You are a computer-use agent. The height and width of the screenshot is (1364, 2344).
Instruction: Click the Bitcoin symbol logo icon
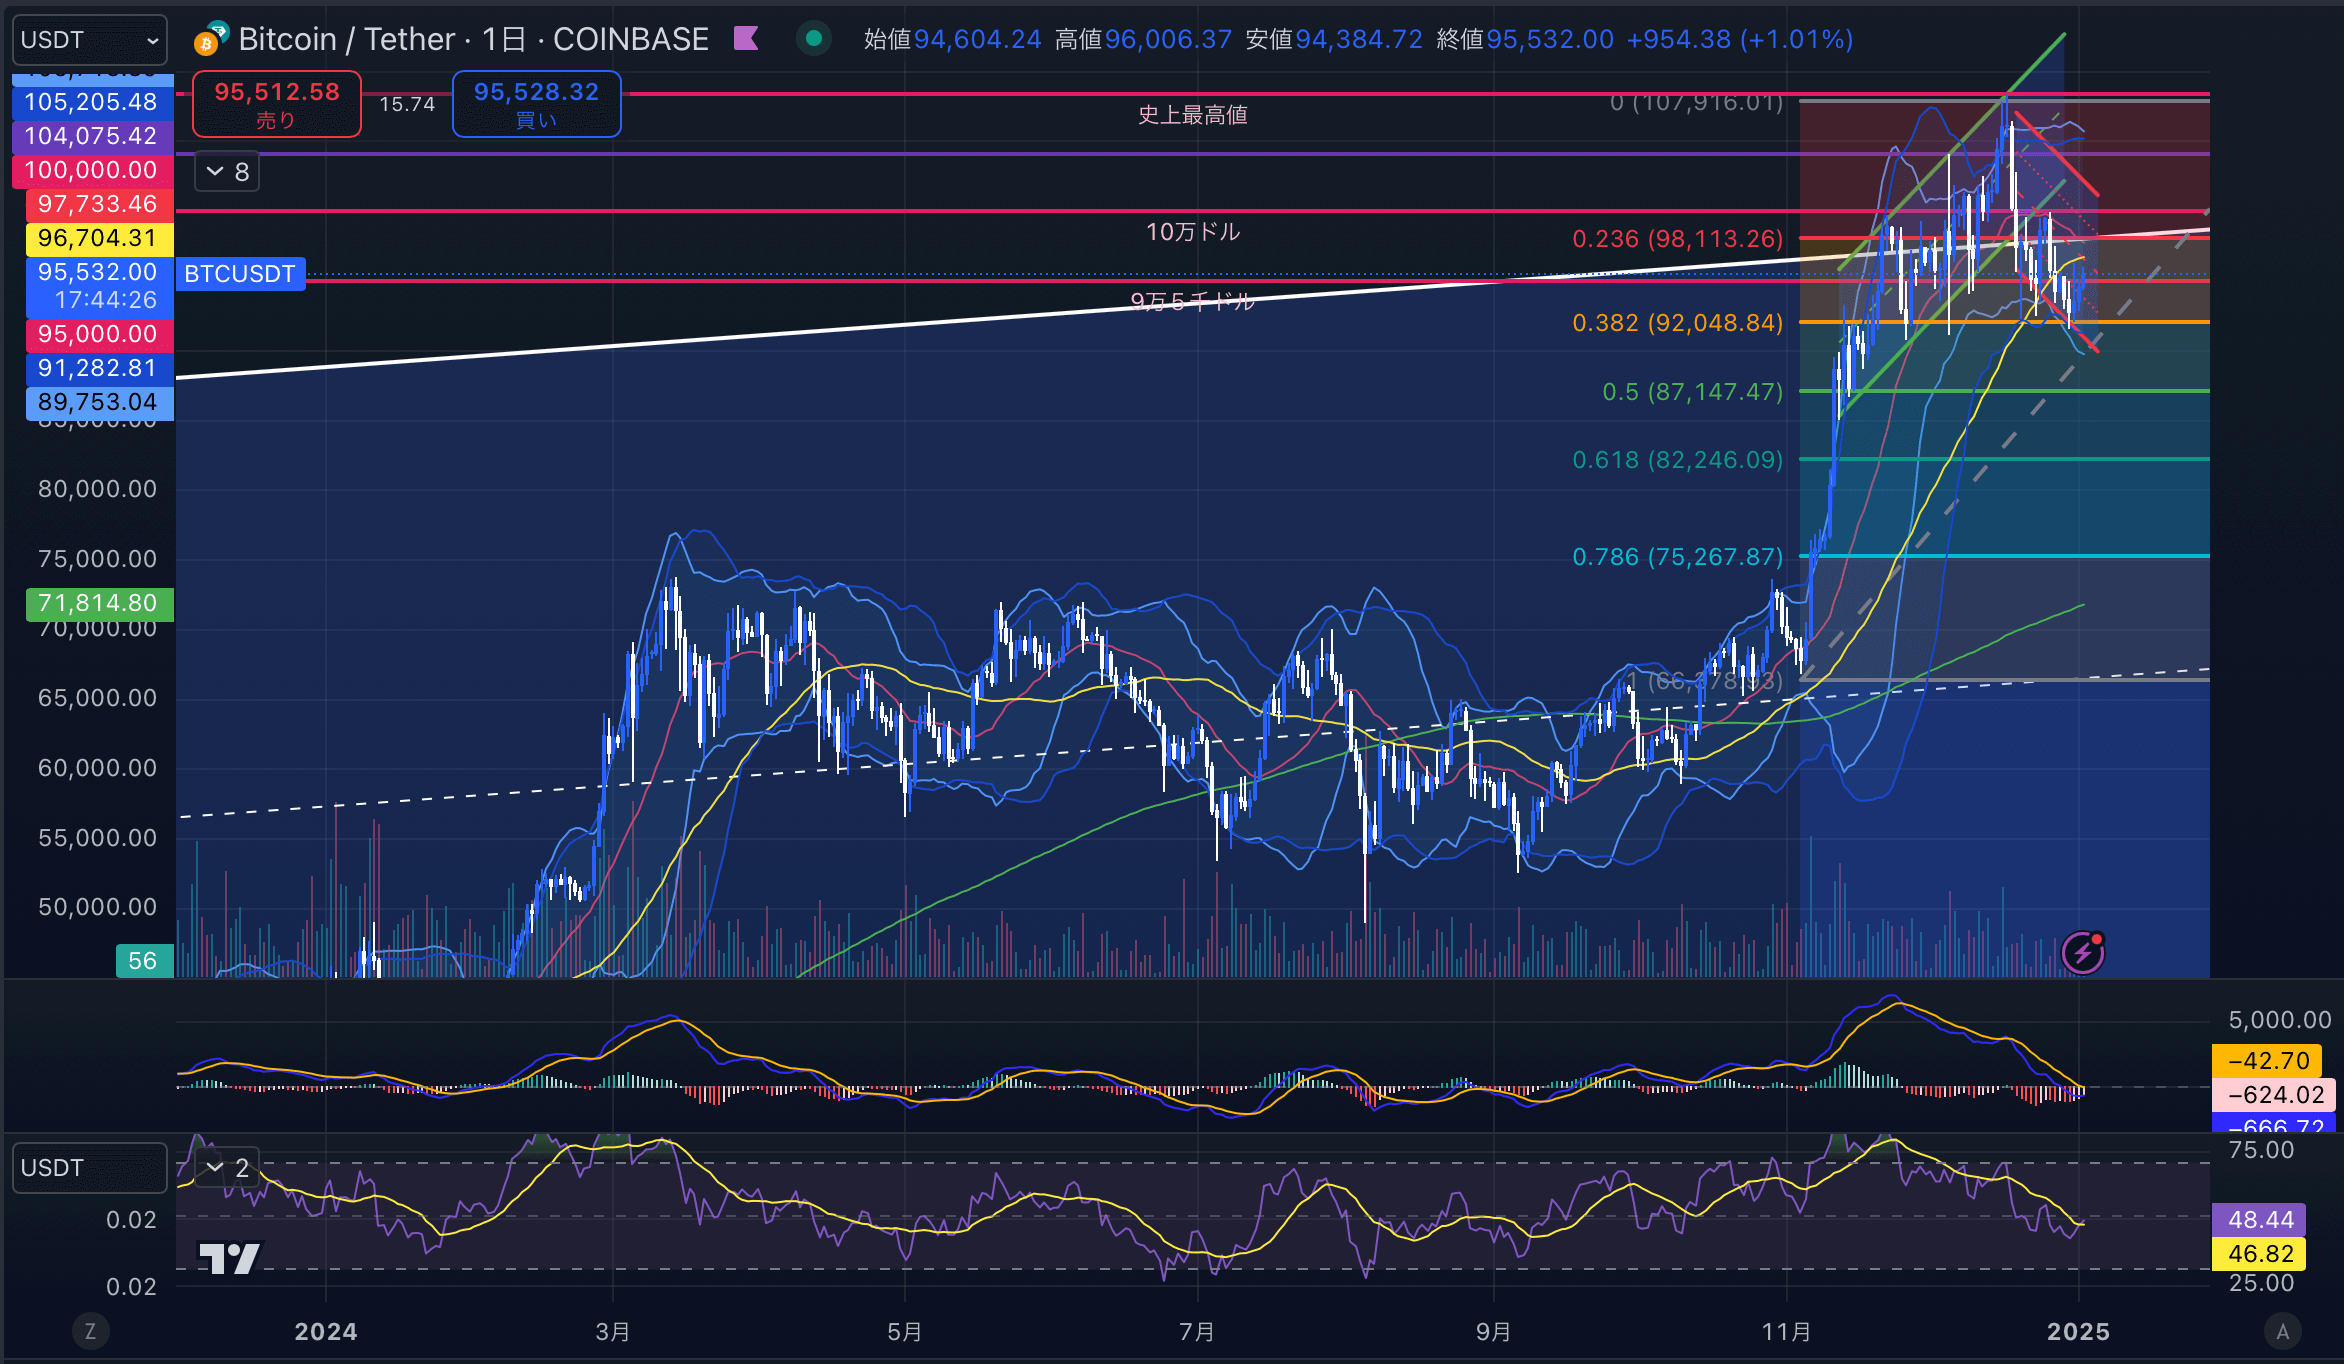point(210,38)
